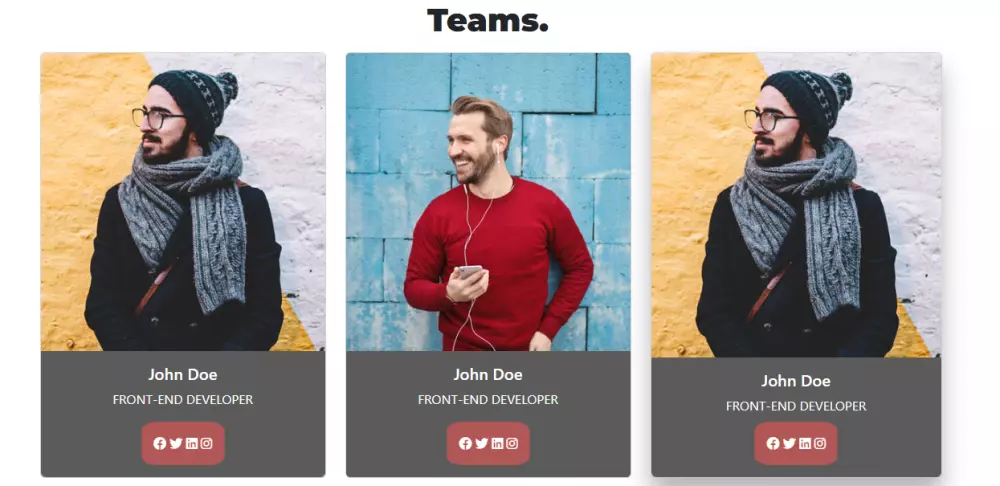1000x486 pixels.
Task: Click FRONT-END DEVELOPER text on middle card
Action: coord(488,400)
